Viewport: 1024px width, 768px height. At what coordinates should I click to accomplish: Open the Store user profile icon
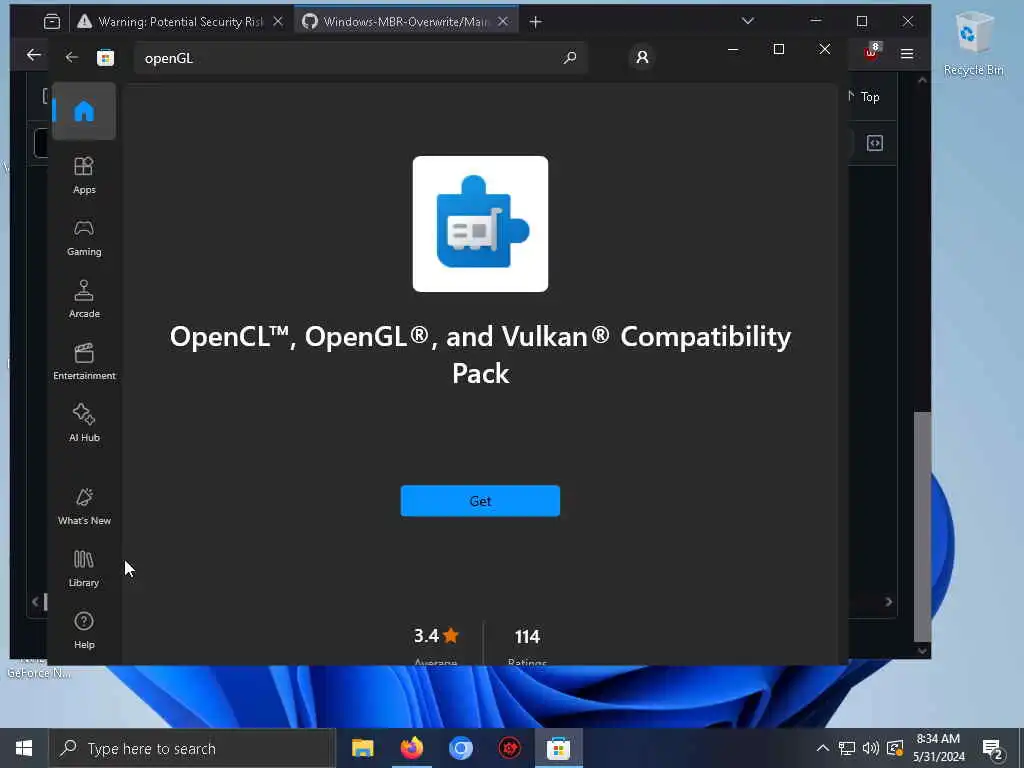642,57
